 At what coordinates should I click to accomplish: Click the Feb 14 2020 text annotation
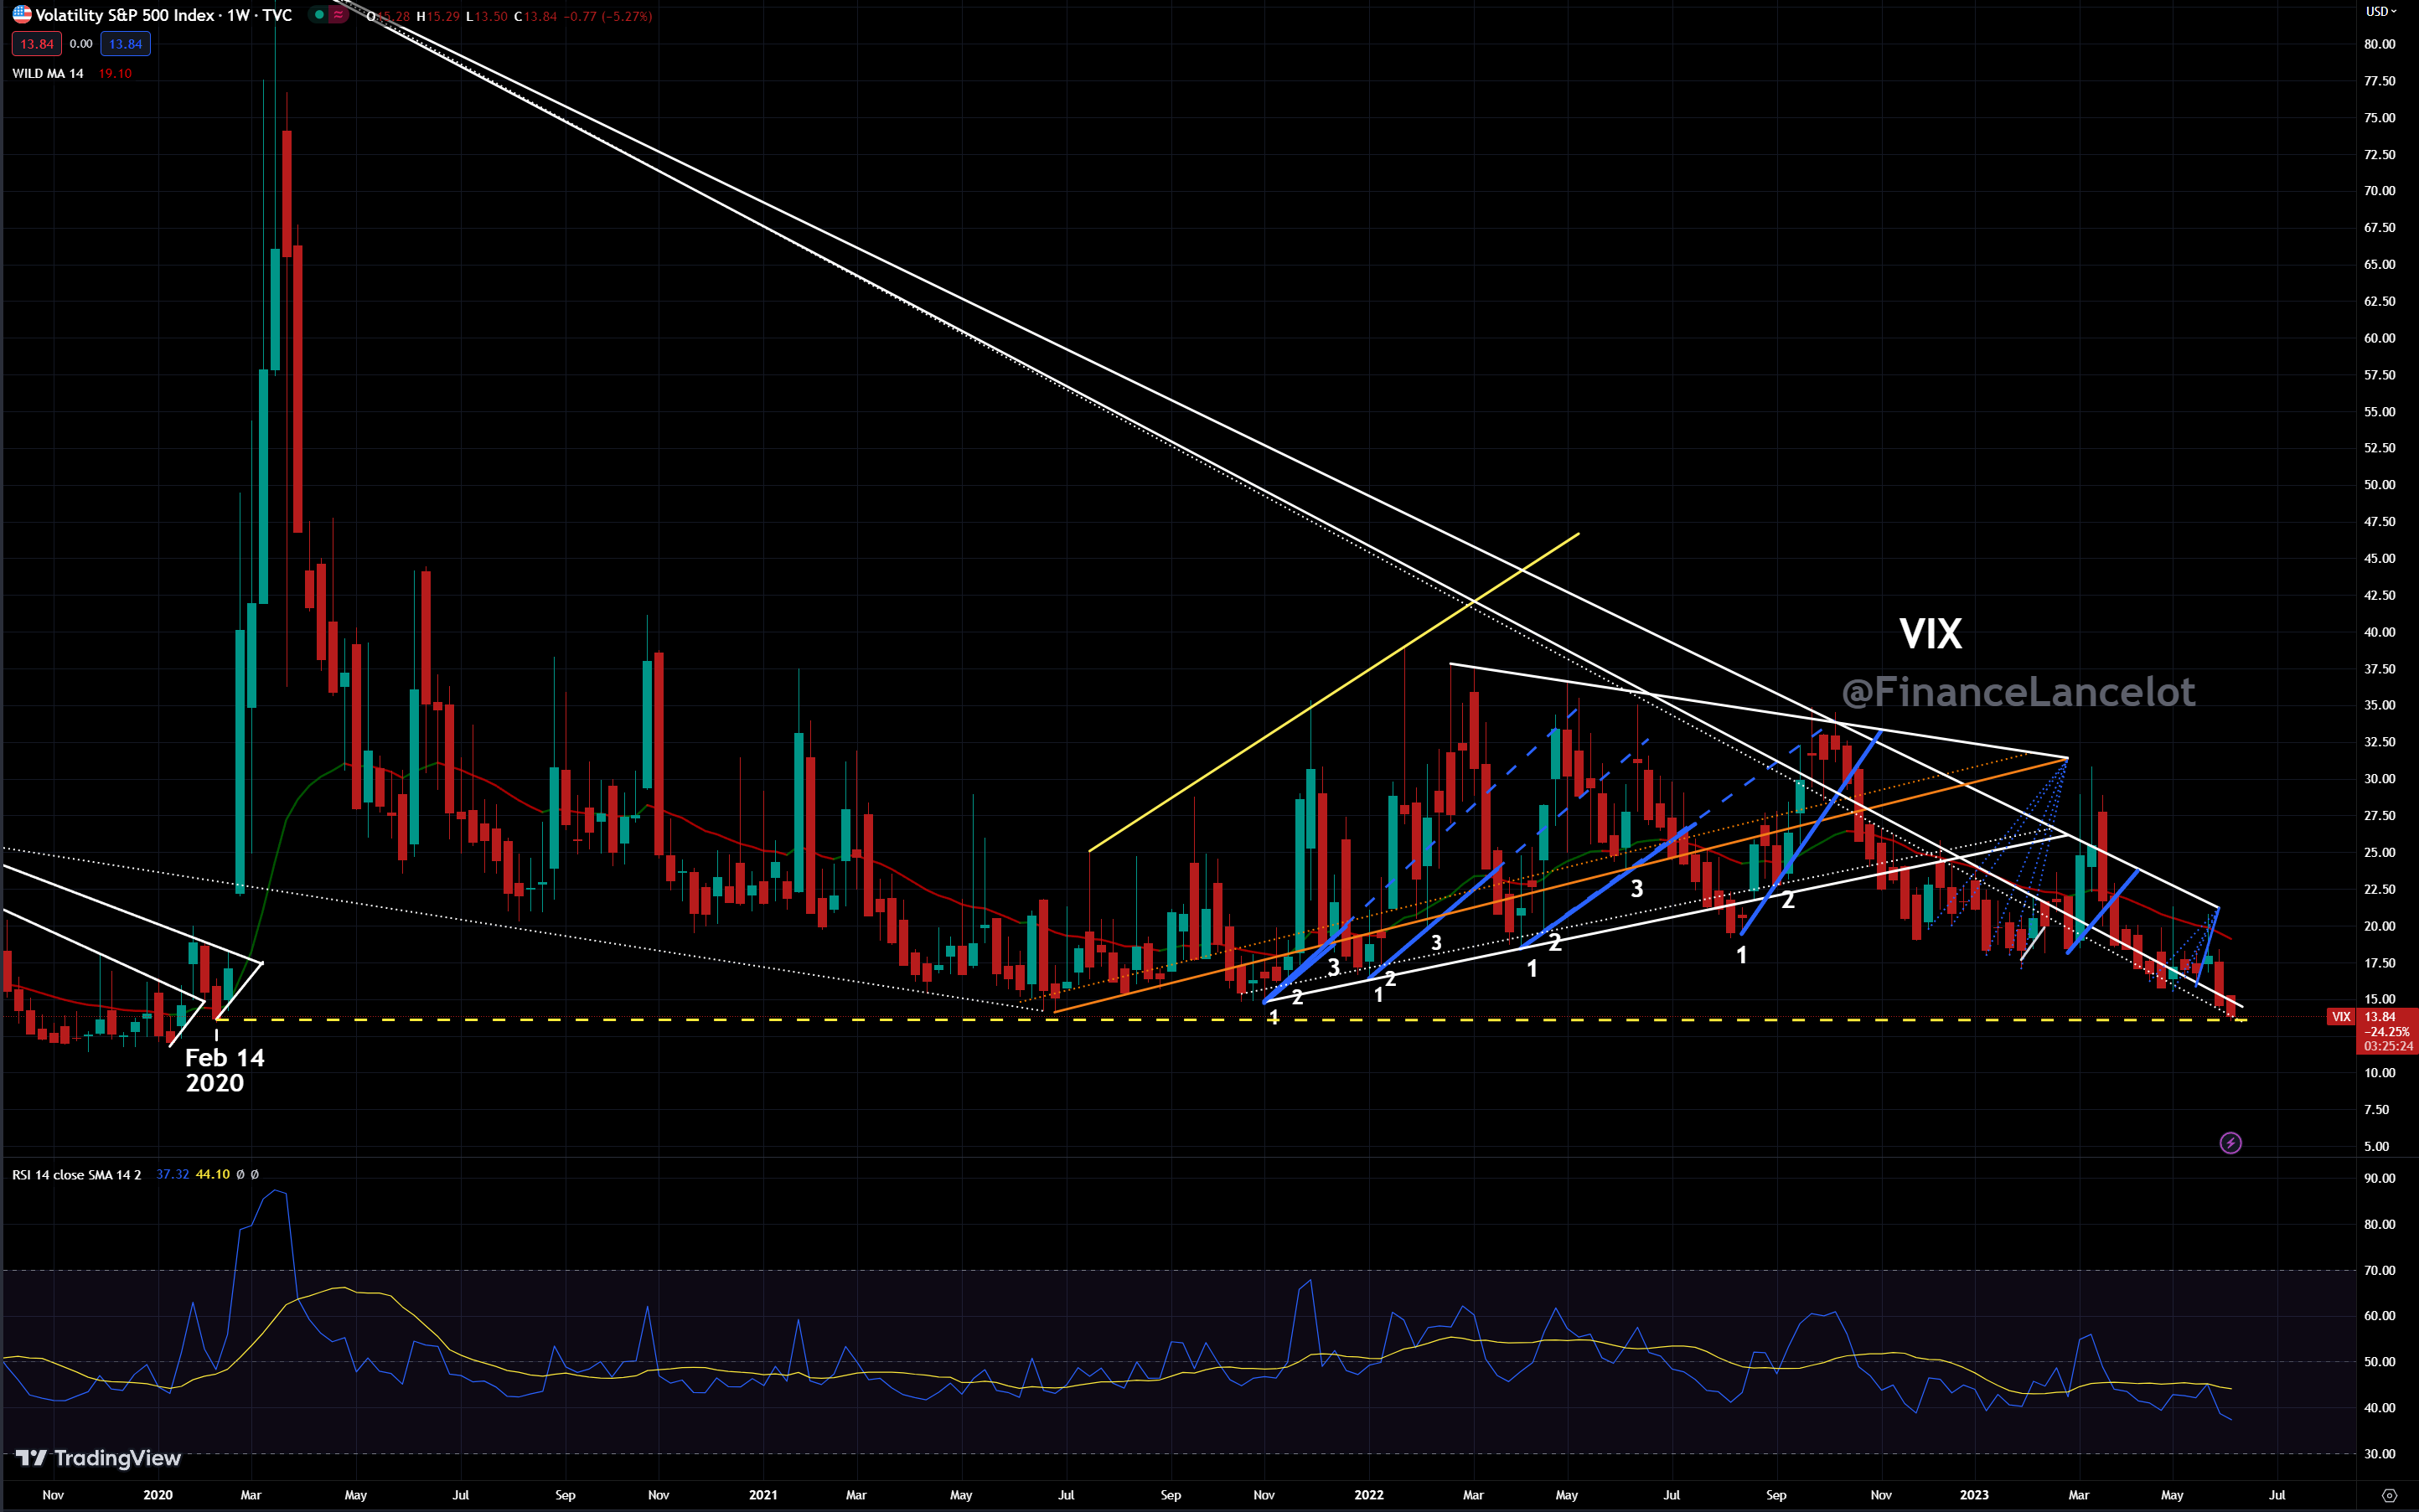point(224,1070)
